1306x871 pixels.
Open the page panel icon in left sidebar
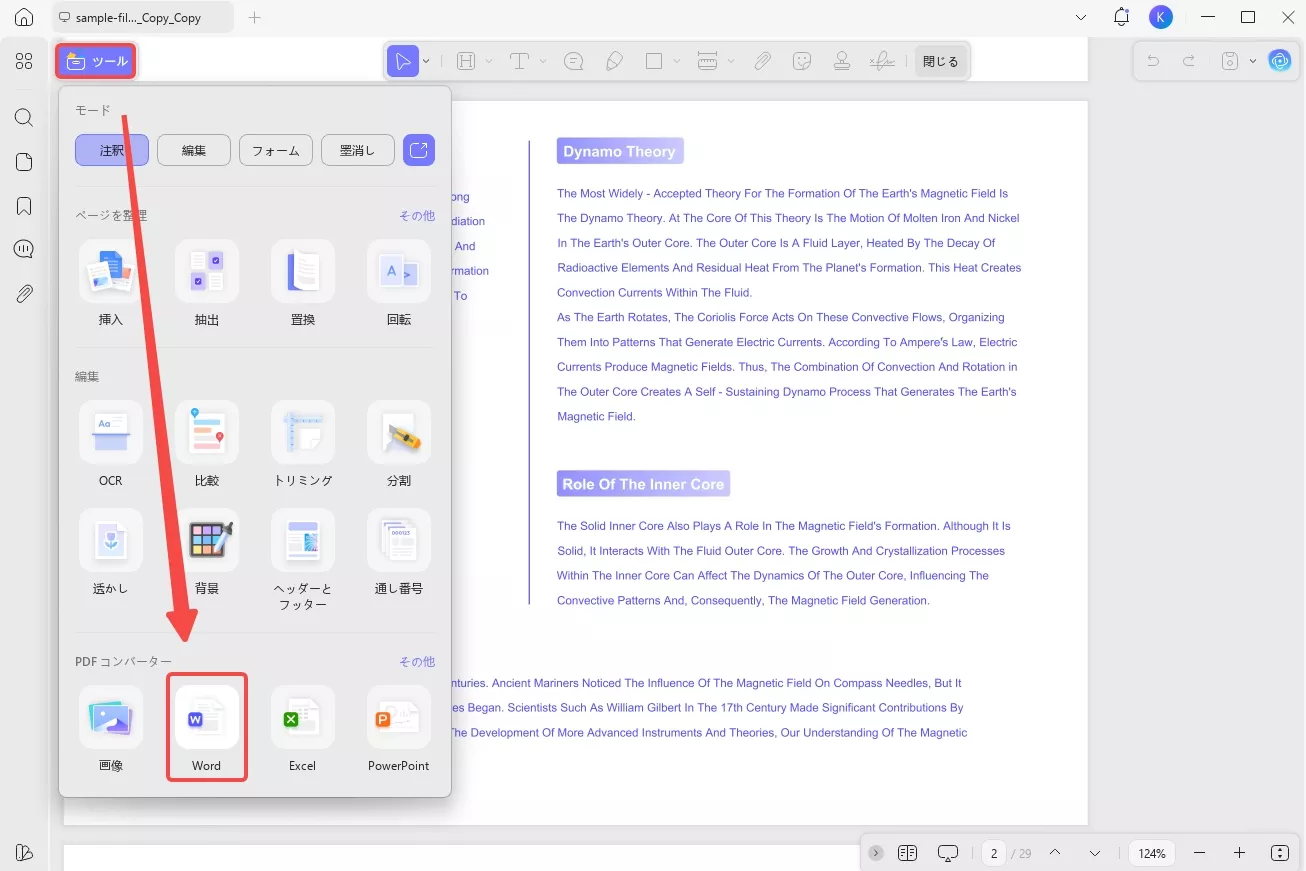pos(24,162)
